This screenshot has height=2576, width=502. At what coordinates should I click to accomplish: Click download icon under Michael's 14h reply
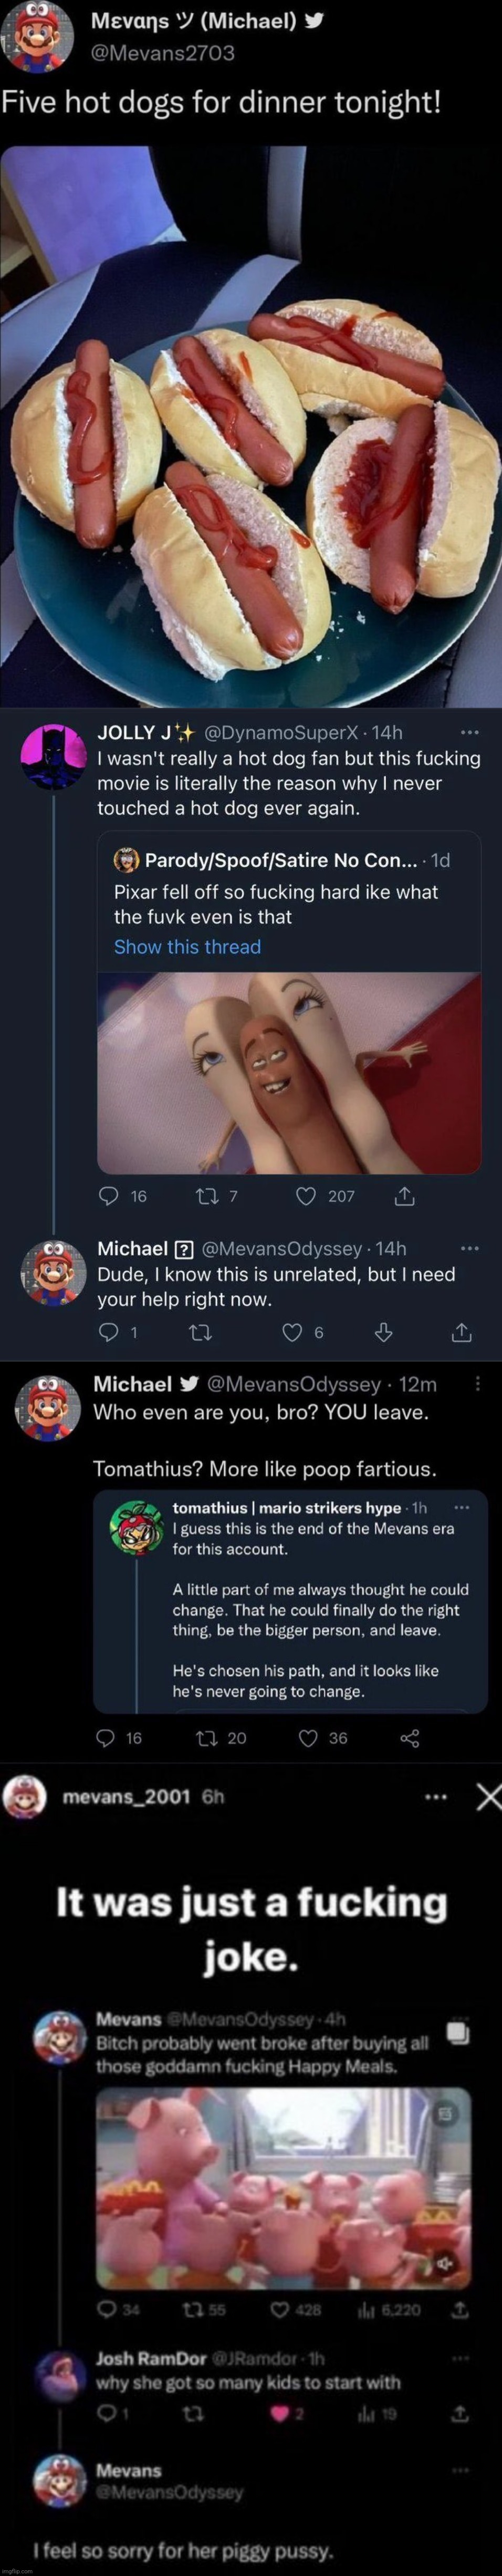coord(383,1332)
